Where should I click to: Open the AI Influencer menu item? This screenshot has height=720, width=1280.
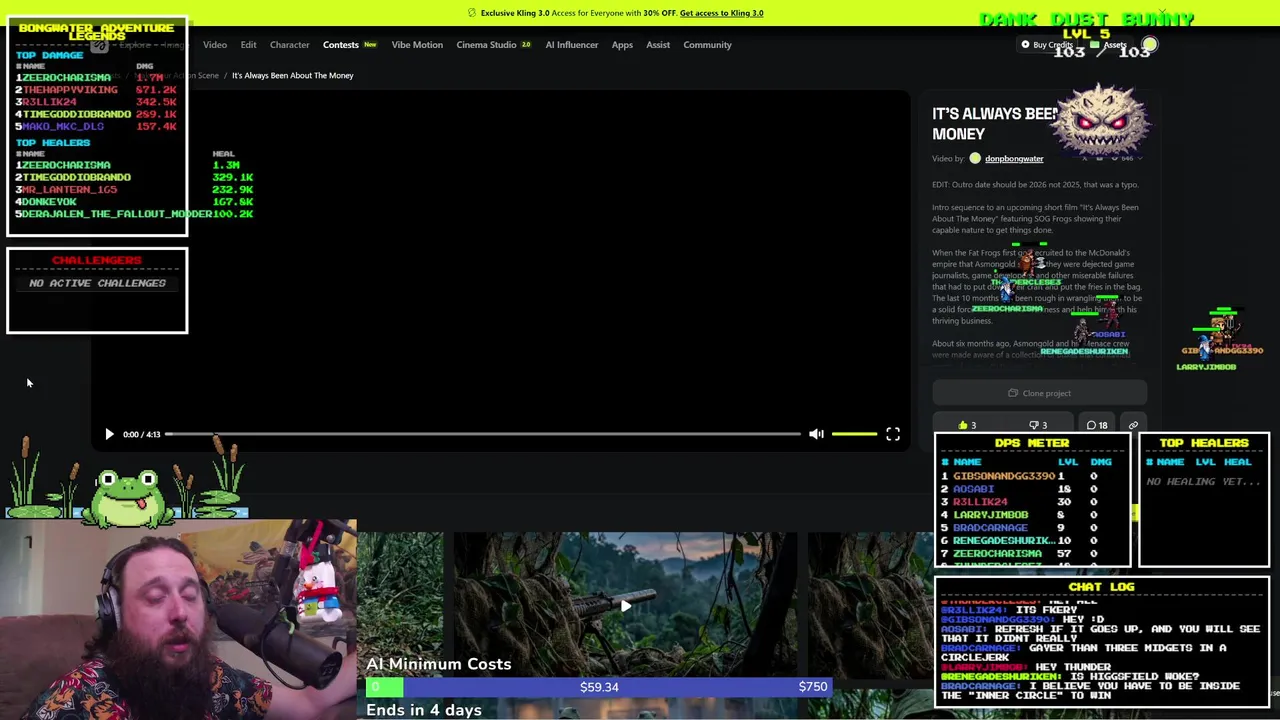tap(571, 44)
